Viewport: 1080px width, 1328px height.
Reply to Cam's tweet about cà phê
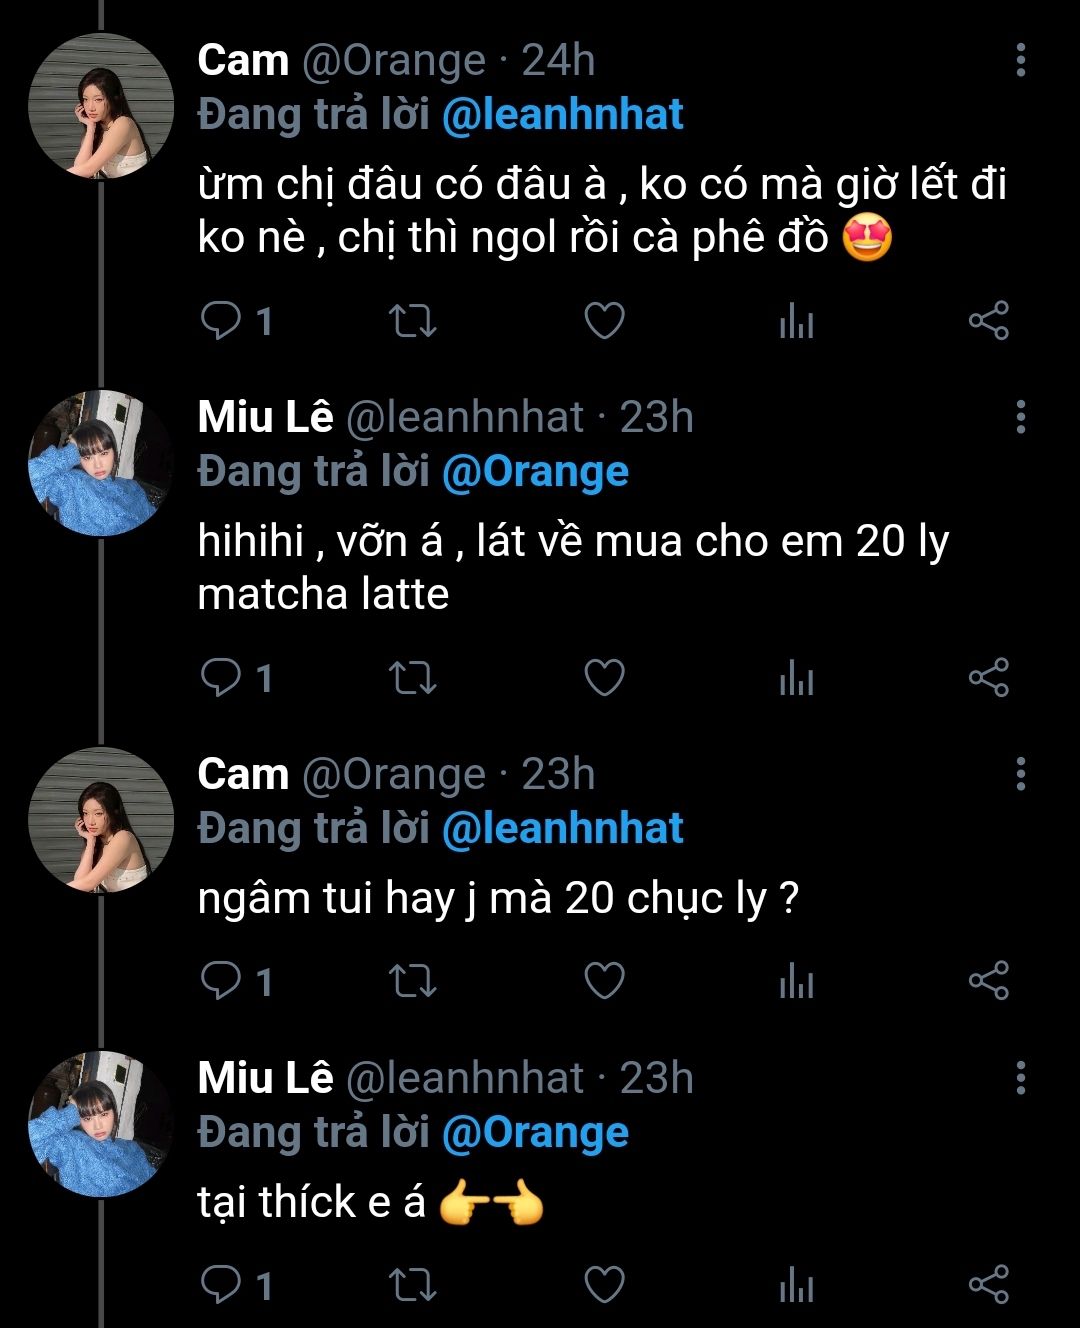221,321
